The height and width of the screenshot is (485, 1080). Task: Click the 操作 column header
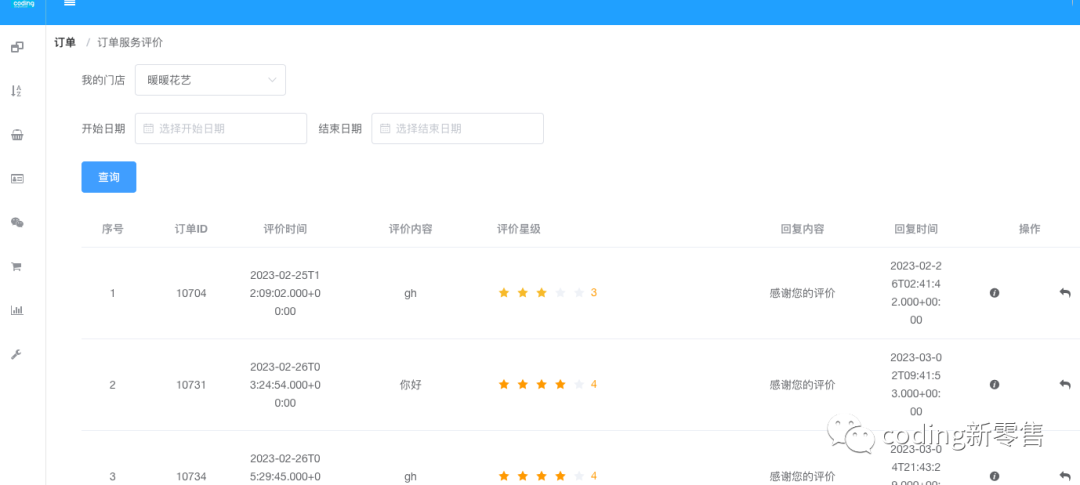[x=1030, y=229]
